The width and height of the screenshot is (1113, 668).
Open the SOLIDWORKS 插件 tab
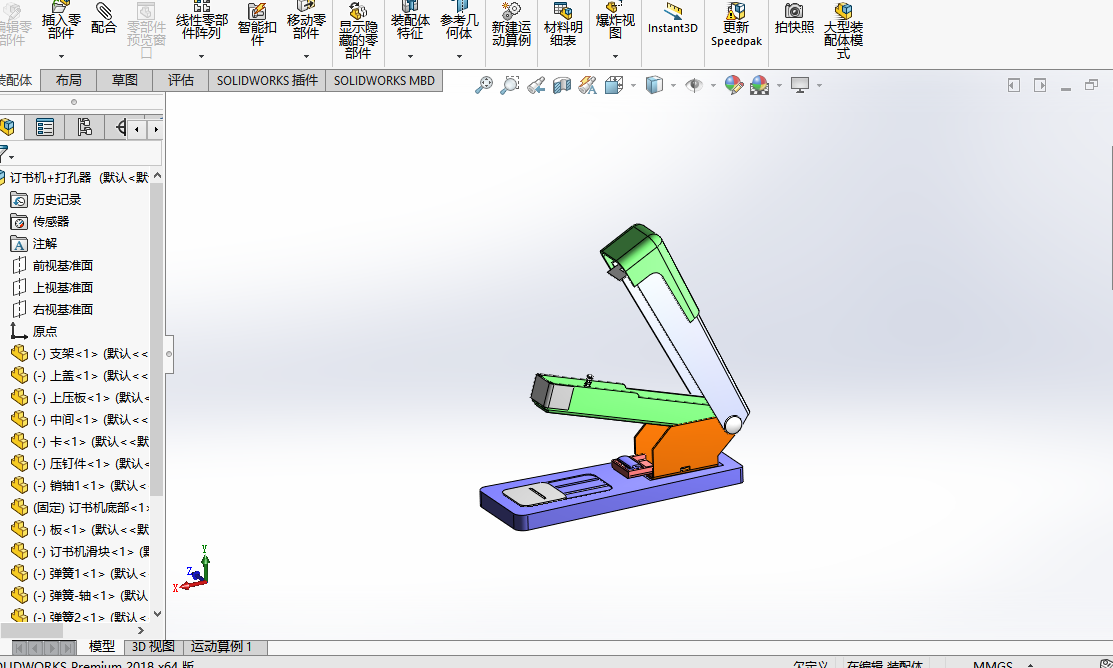[267, 80]
